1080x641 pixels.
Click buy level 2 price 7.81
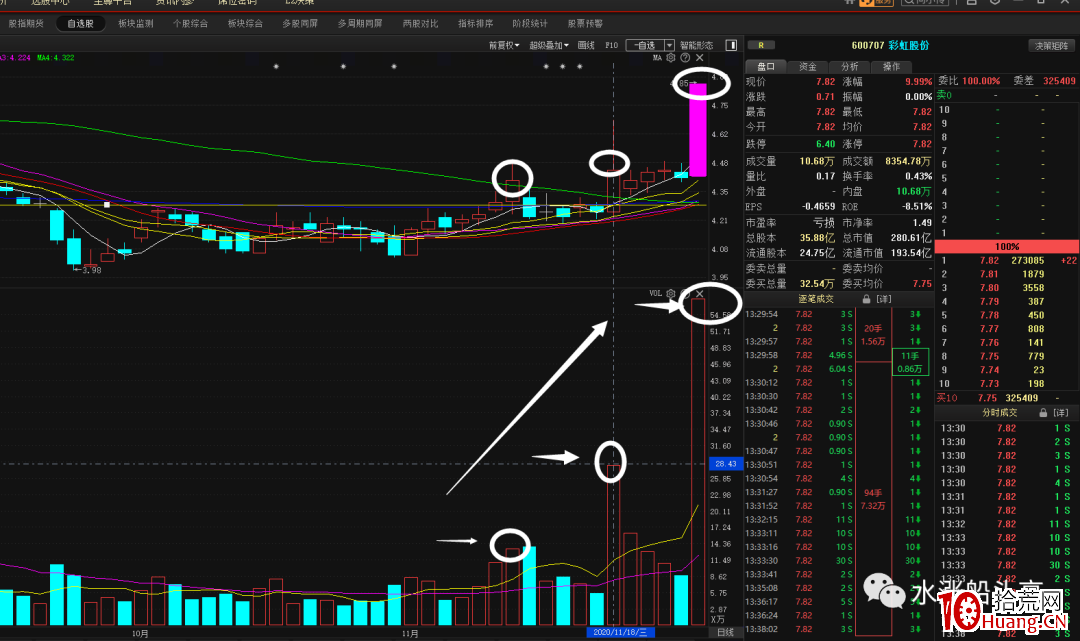click(989, 274)
